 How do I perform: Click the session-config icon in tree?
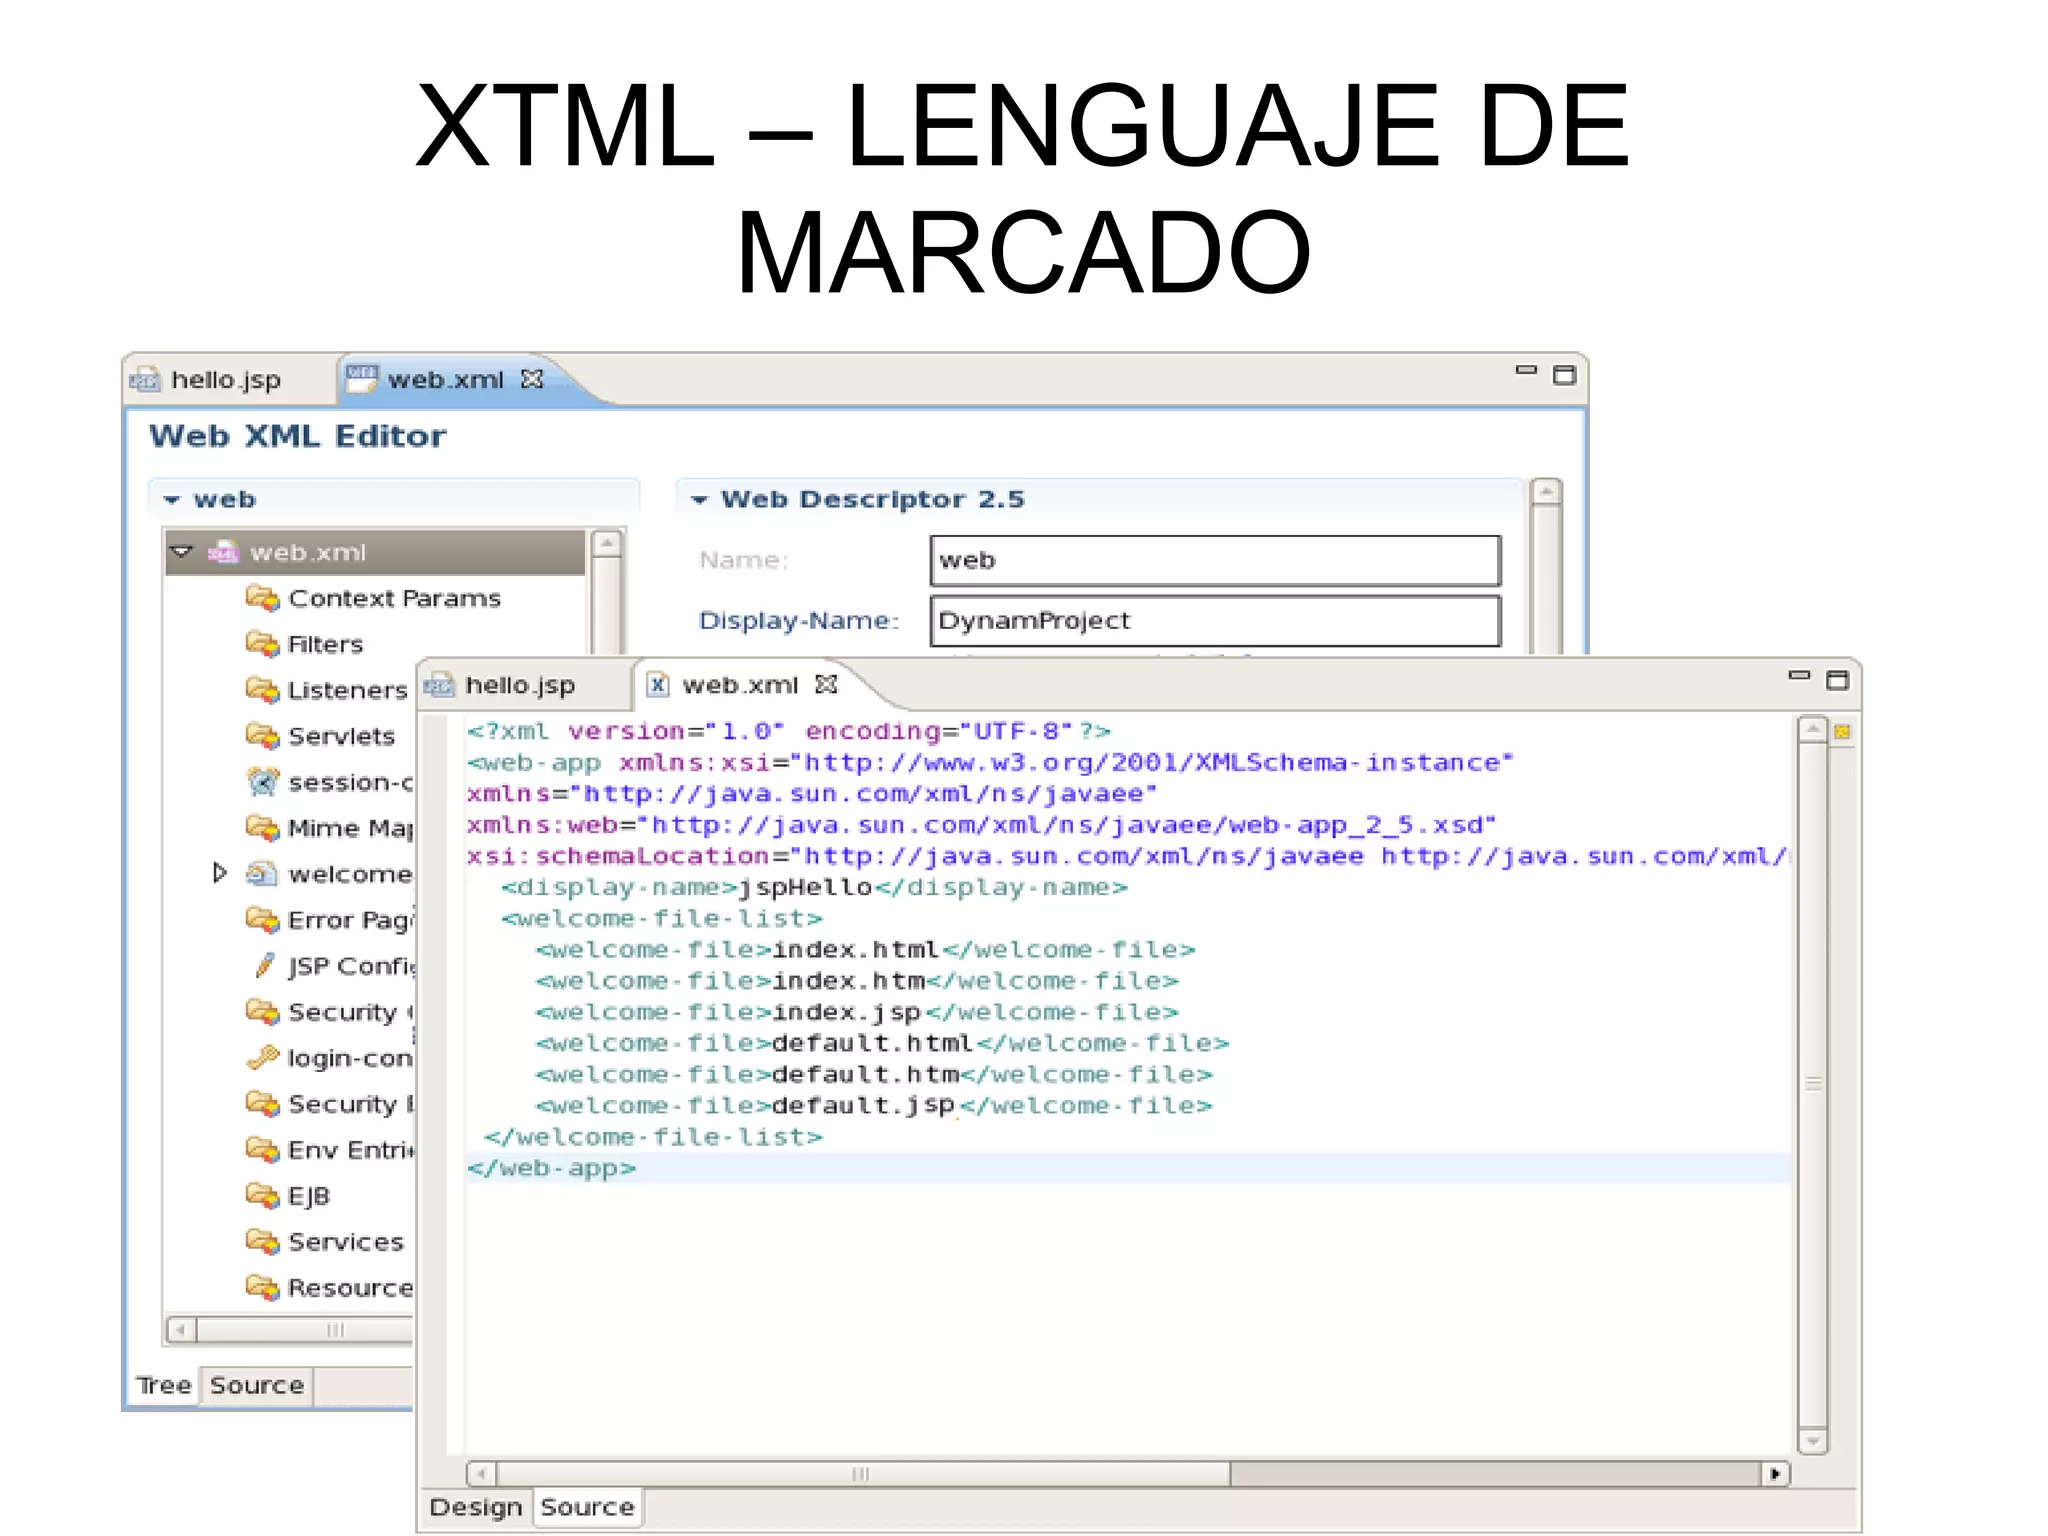click(262, 782)
